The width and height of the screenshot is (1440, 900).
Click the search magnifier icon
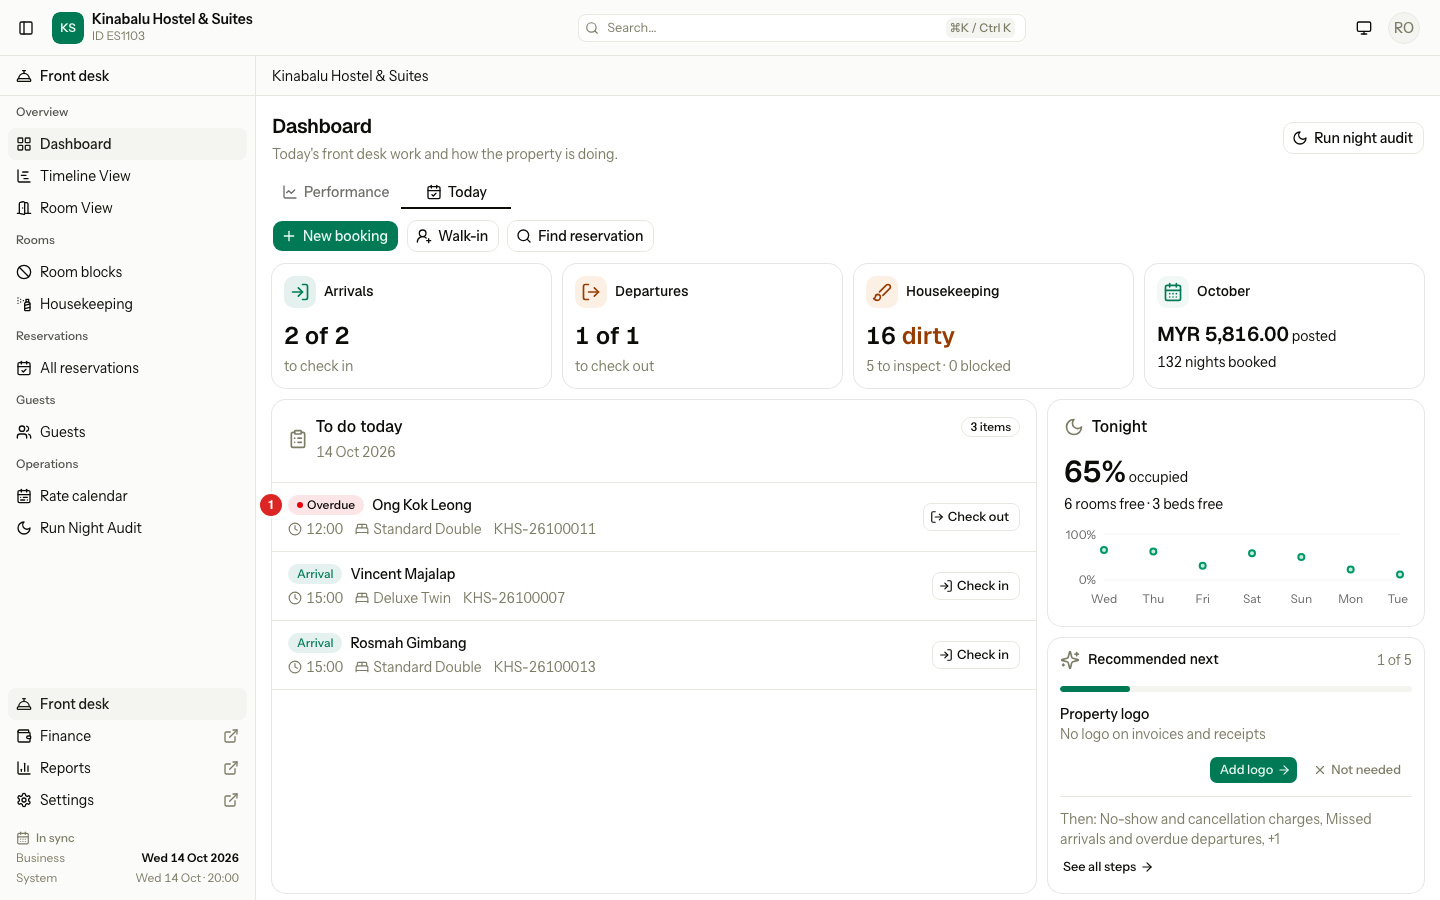coord(592,28)
